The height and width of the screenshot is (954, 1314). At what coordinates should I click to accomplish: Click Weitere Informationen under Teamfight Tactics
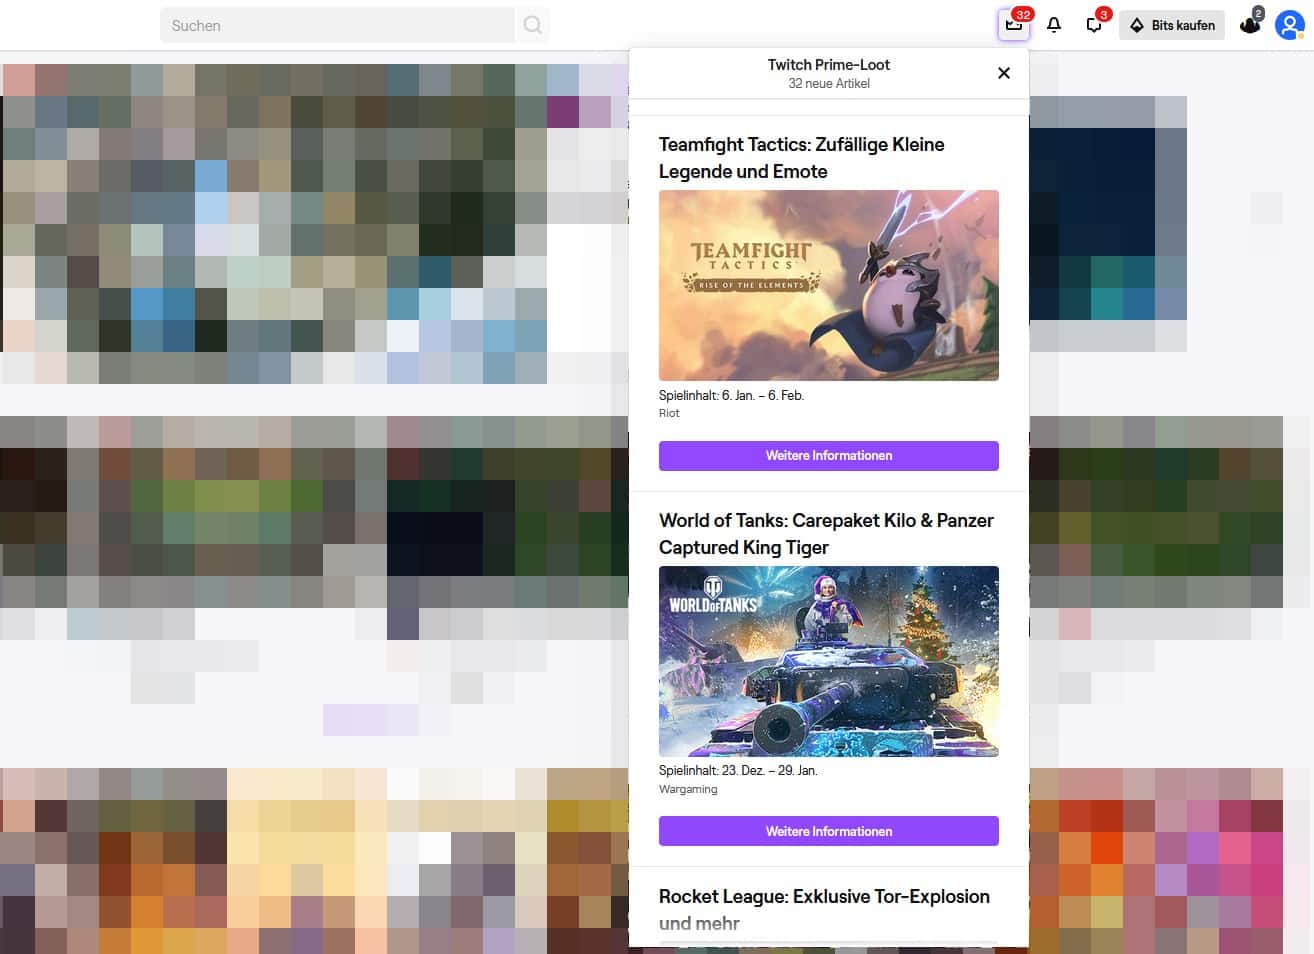828,455
